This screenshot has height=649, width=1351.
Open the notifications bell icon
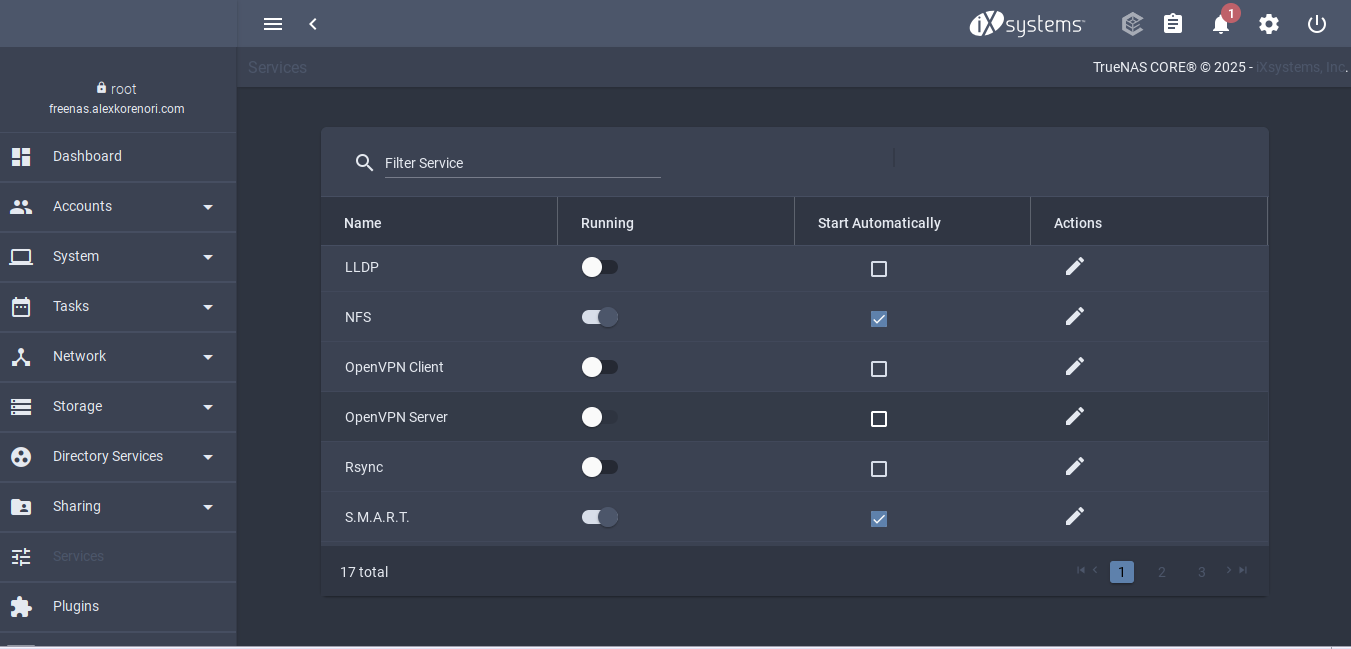(1221, 24)
